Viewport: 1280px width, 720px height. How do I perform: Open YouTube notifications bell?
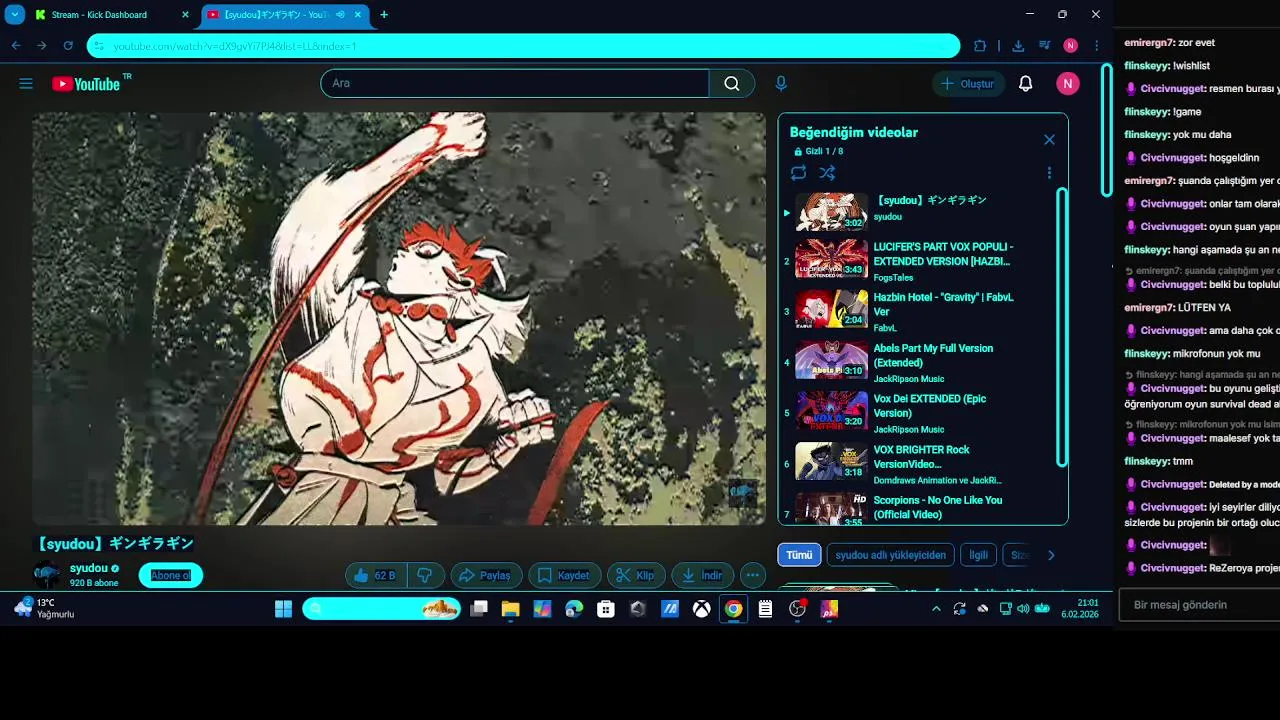pos(1025,84)
